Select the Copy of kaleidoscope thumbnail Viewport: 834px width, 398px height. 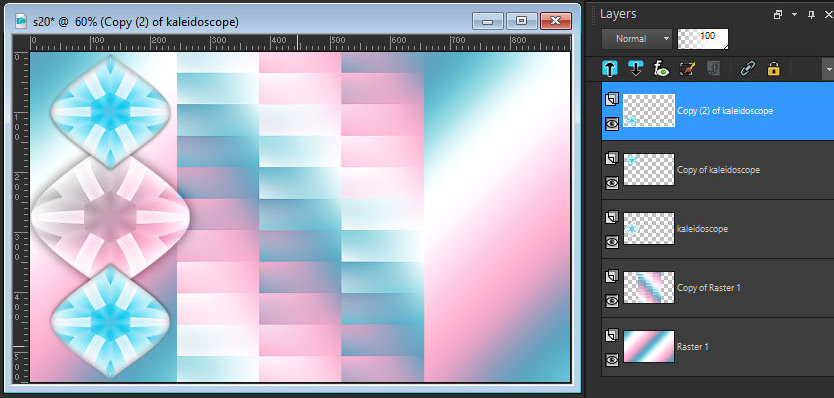point(649,170)
